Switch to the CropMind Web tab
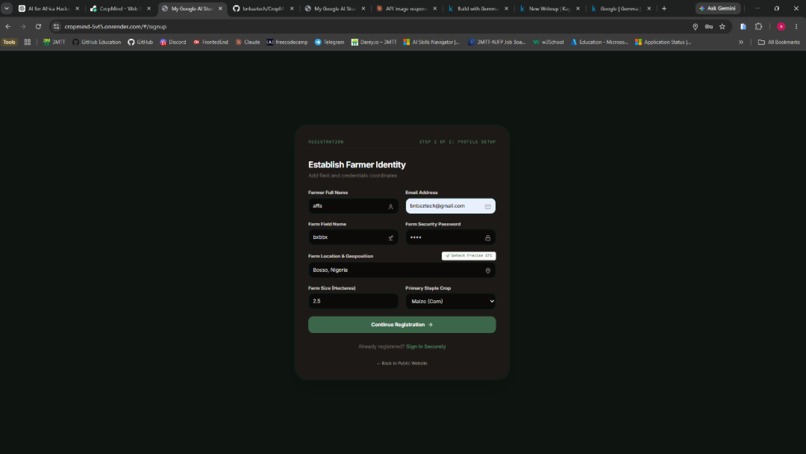Screen dimensions: 806x454 (x=121, y=8)
